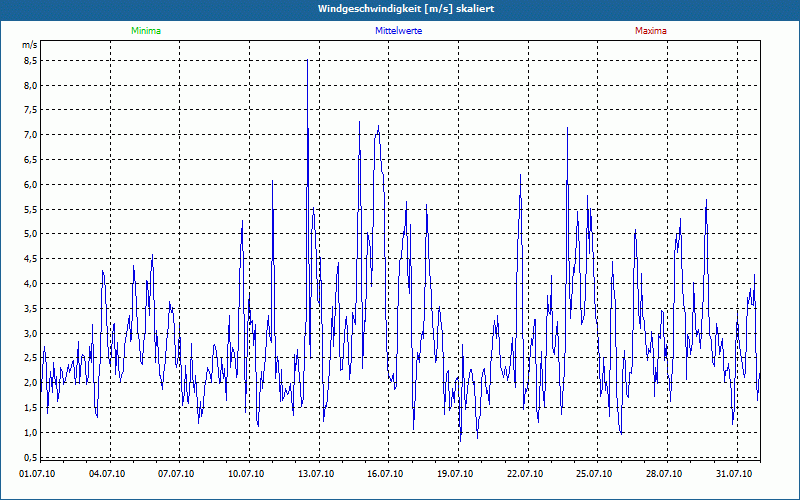This screenshot has width=800, height=500.
Task: Click the 8,0 y-axis value
Action: point(31,86)
